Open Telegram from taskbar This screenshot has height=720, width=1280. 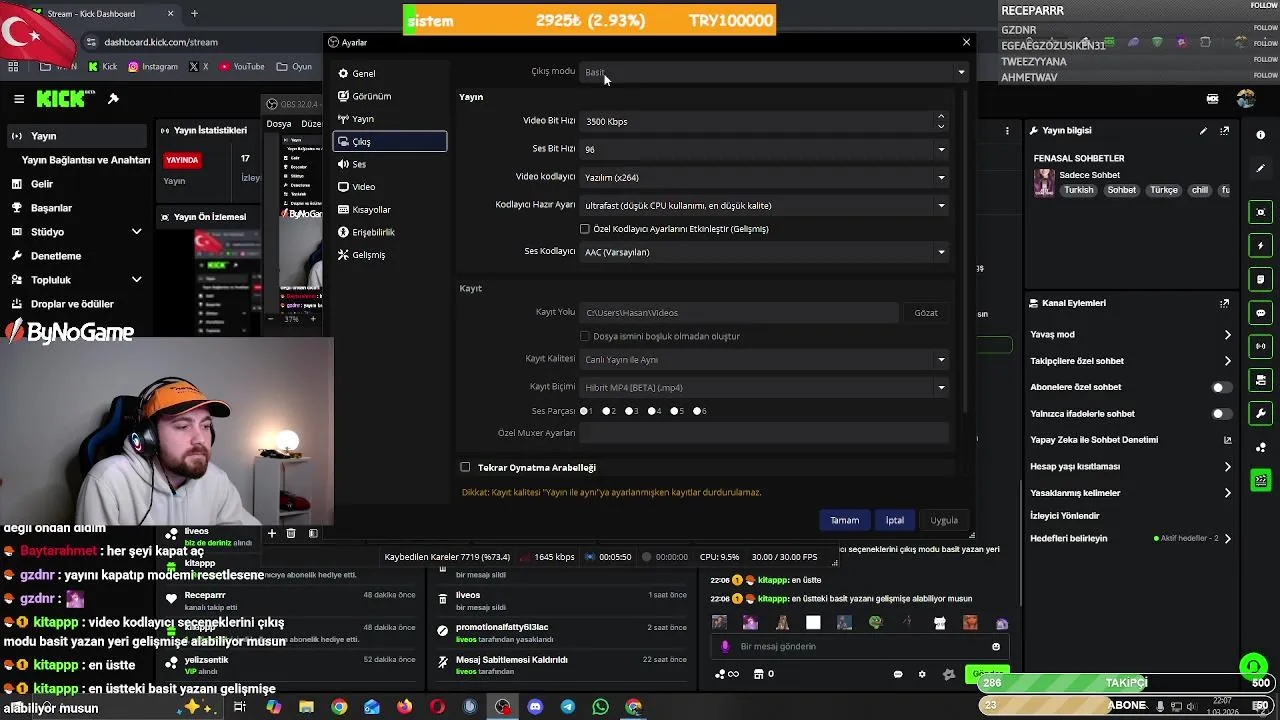568,707
